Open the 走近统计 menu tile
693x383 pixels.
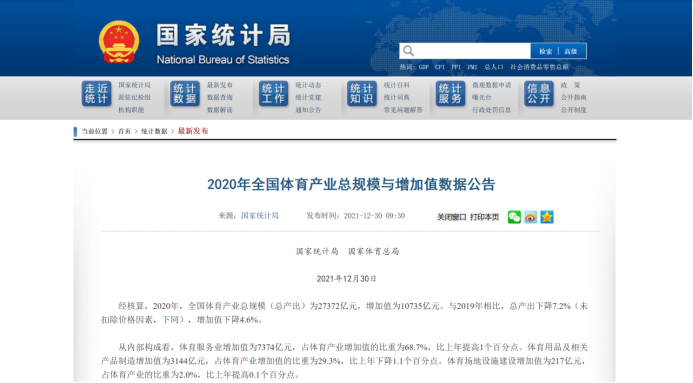(96, 94)
